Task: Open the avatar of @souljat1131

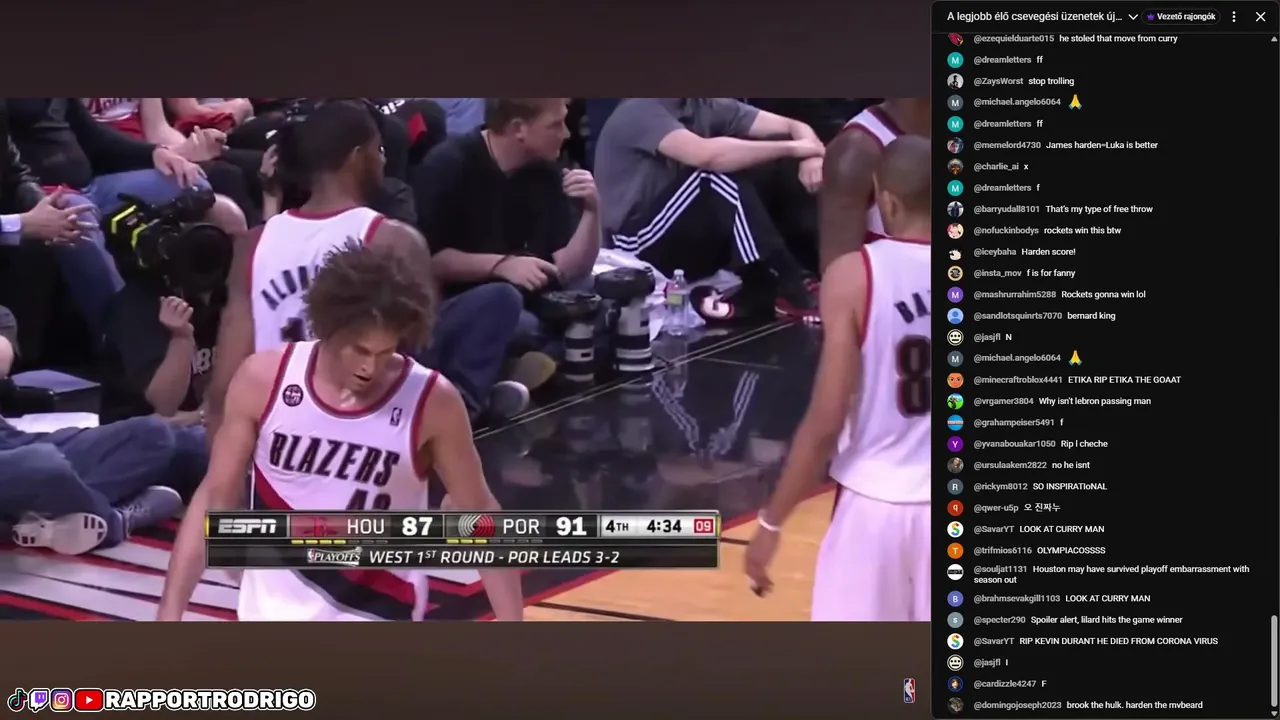Action: pos(955,572)
